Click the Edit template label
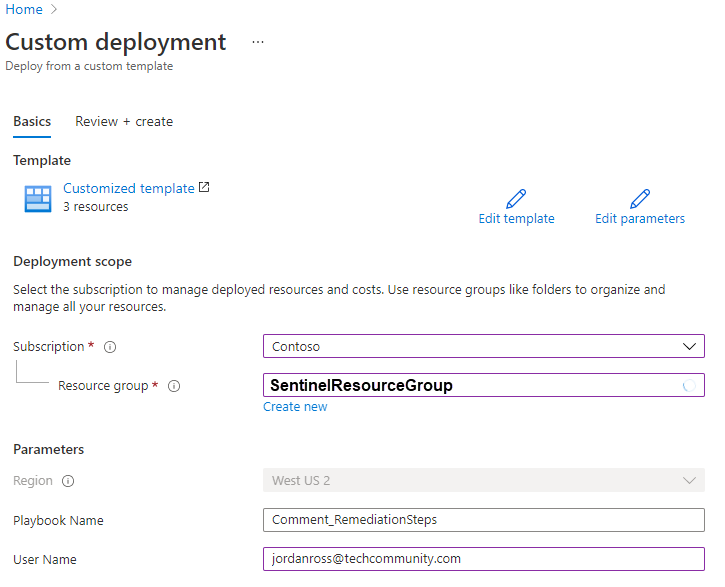Image resolution: width=725 pixels, height=587 pixels. pos(516,219)
